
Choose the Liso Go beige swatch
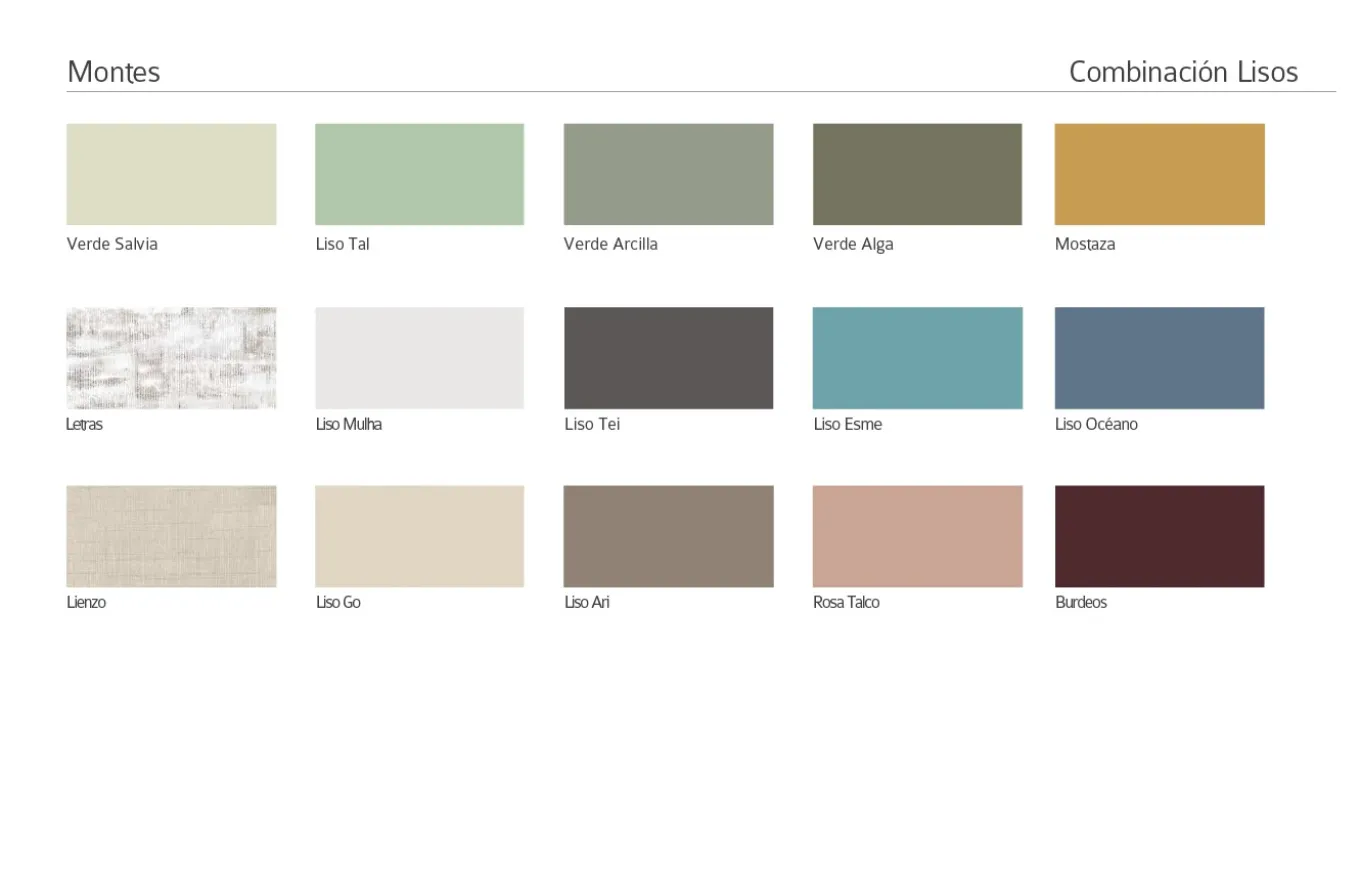[x=419, y=536]
